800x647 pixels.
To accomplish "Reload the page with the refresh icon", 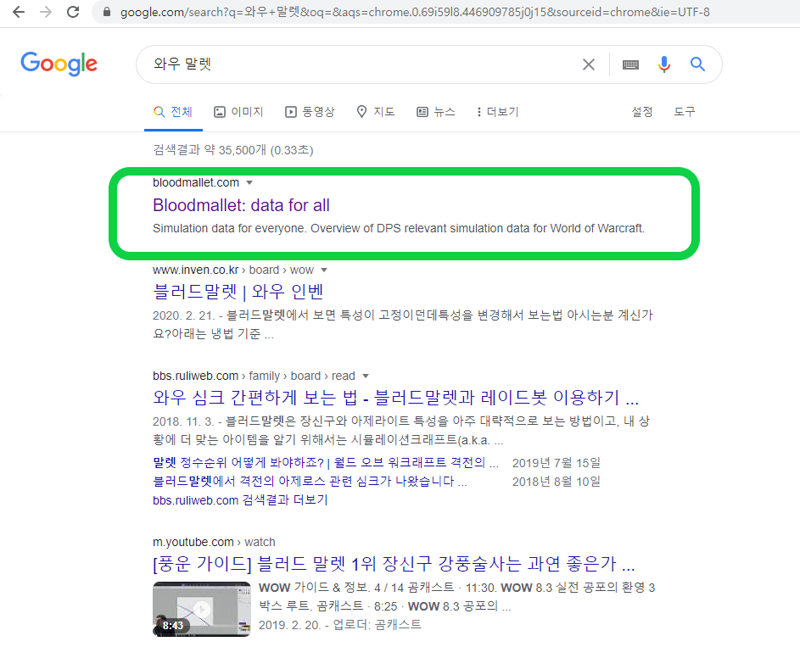I will click(73, 12).
